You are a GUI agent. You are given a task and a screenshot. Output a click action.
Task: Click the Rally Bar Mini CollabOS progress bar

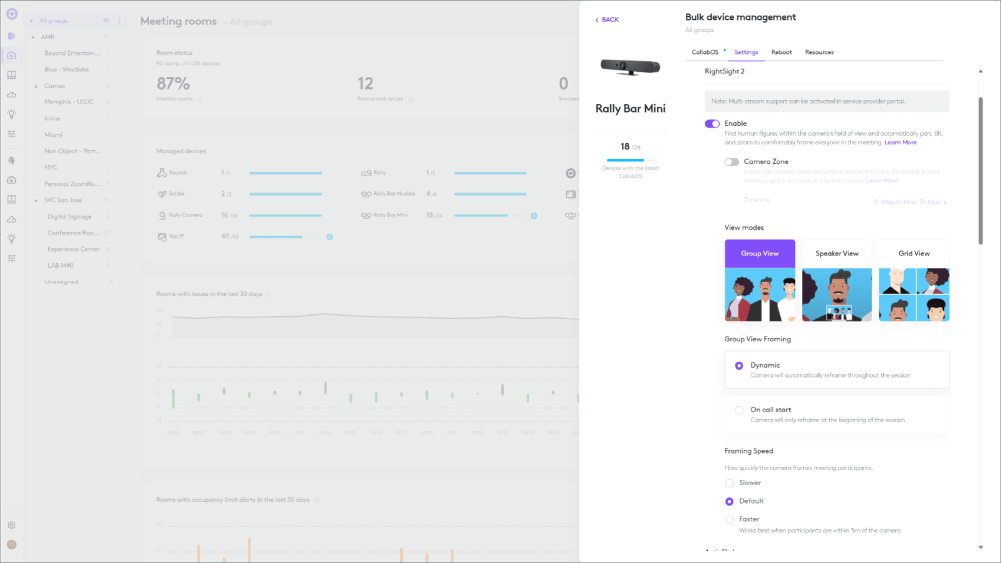coord(631,160)
